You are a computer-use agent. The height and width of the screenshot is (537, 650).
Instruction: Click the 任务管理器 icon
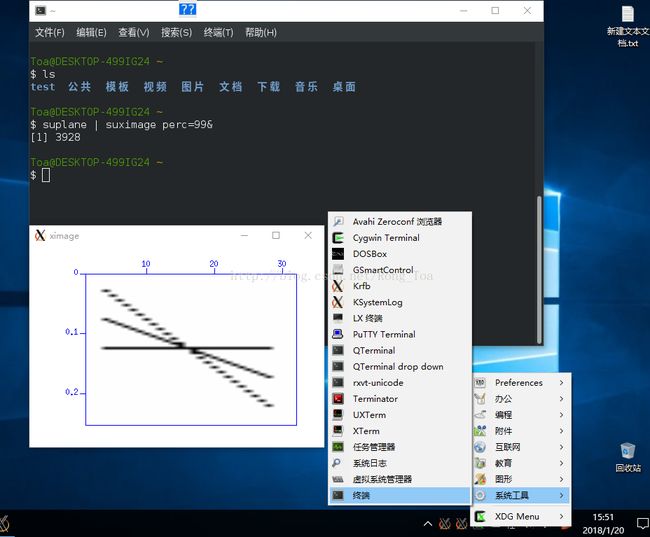[338, 447]
